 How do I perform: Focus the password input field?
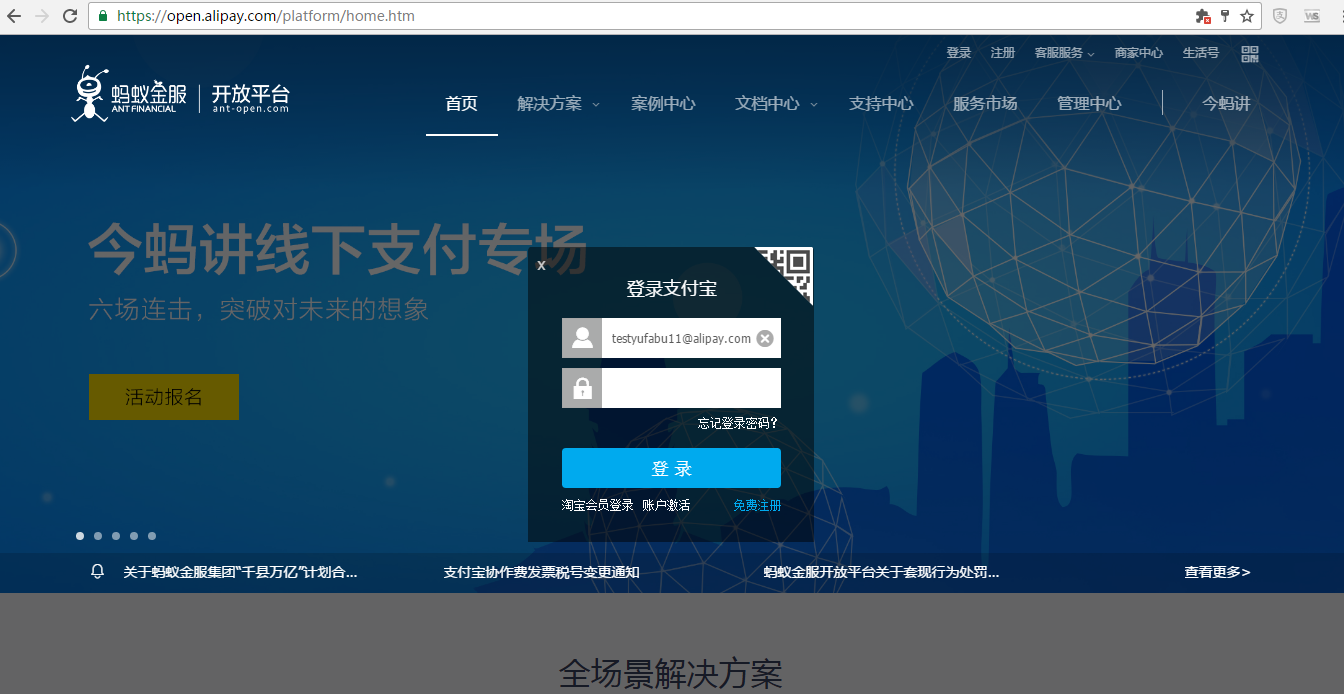click(691, 388)
